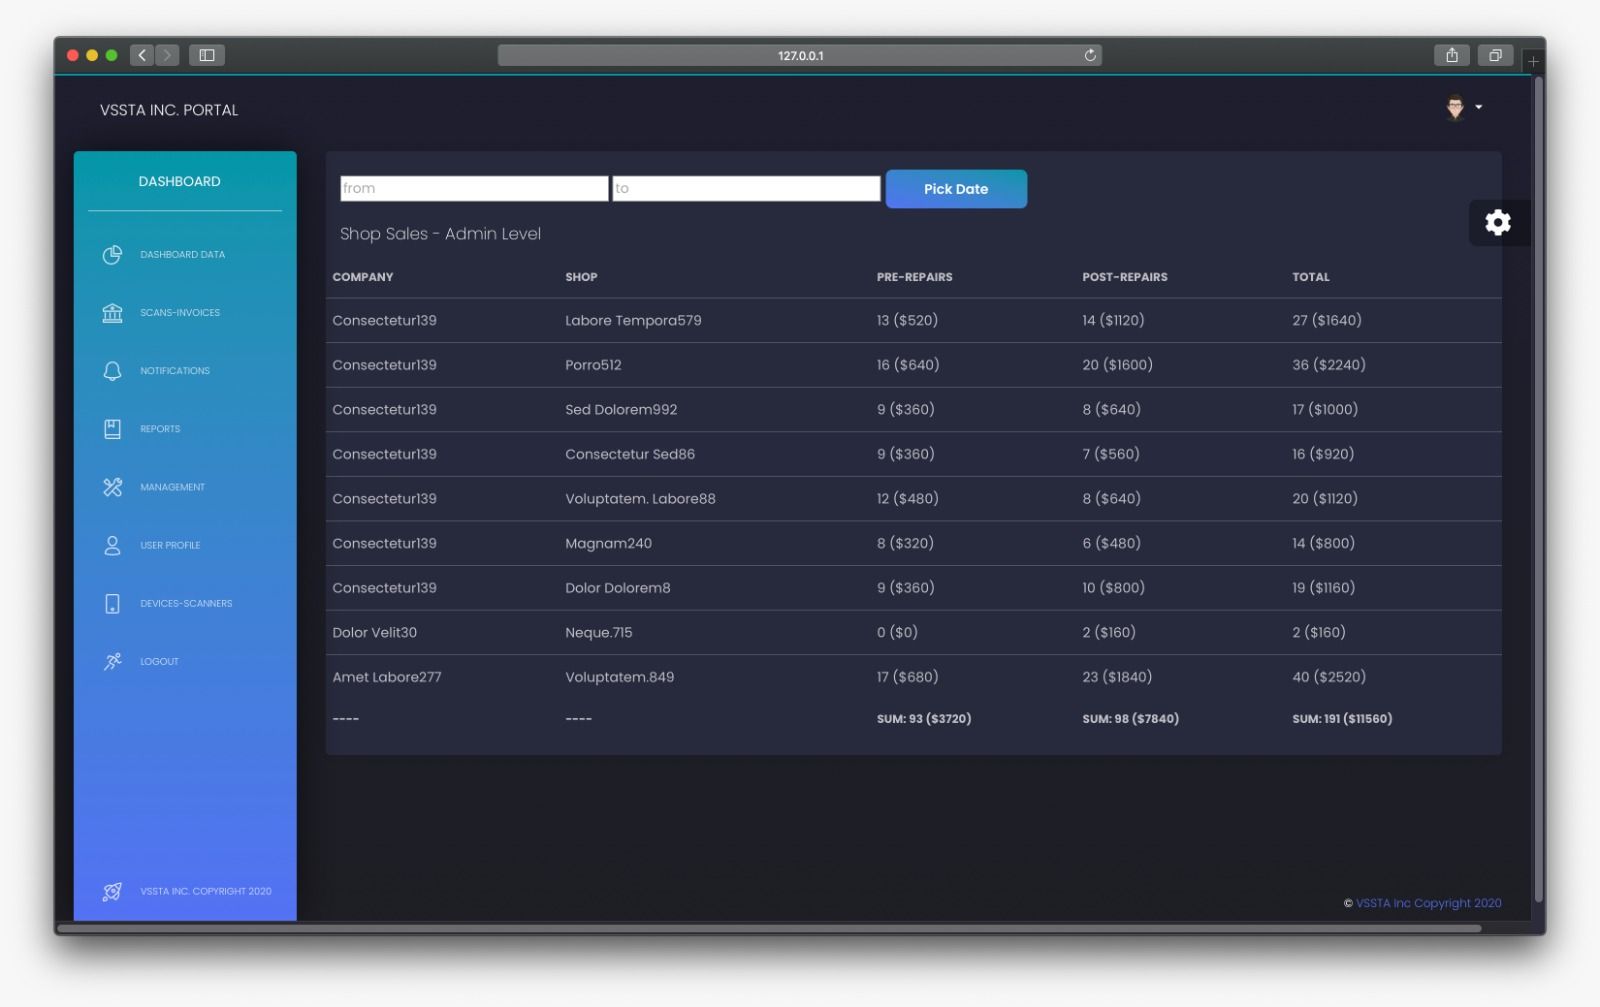Click the browser forward arrow

[167, 55]
